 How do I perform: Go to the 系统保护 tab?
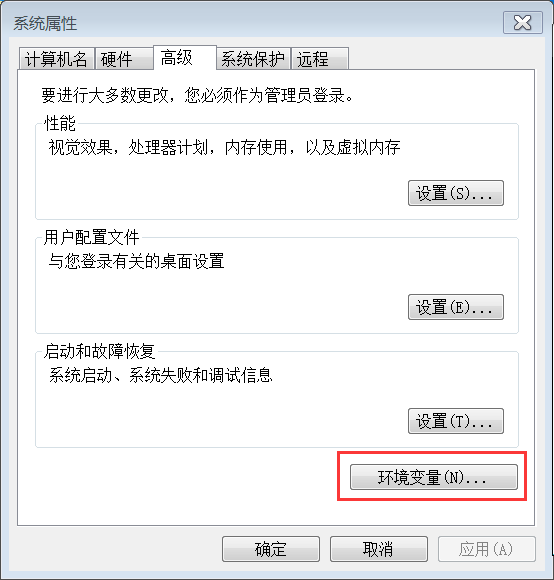253,59
